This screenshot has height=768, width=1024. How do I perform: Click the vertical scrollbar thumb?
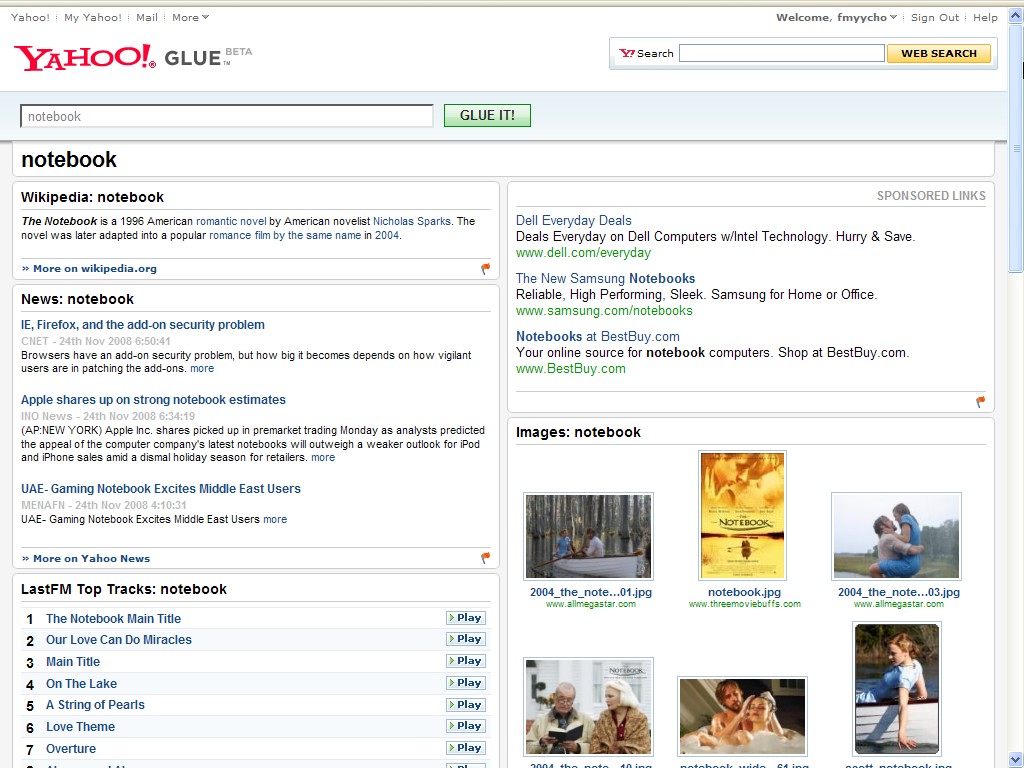coord(1016,148)
